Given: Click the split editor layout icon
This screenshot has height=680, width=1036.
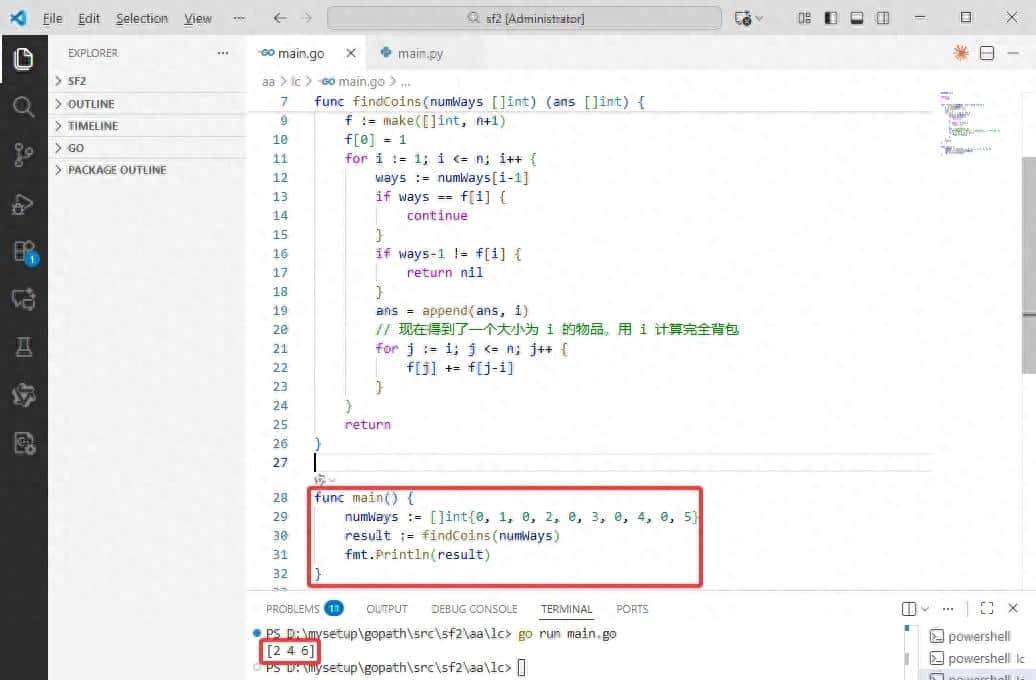Looking at the screenshot, I should coord(987,53).
